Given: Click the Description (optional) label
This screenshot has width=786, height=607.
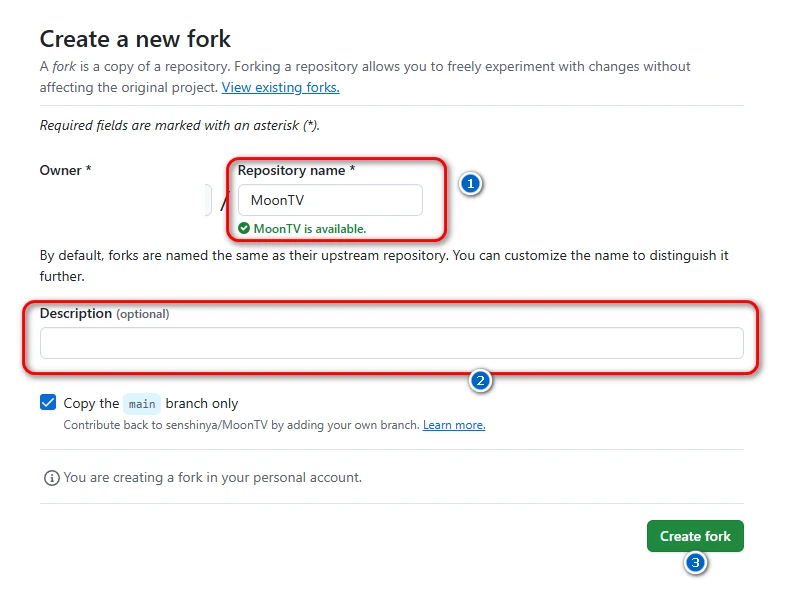Looking at the screenshot, I should pyautogui.click(x=104, y=313).
